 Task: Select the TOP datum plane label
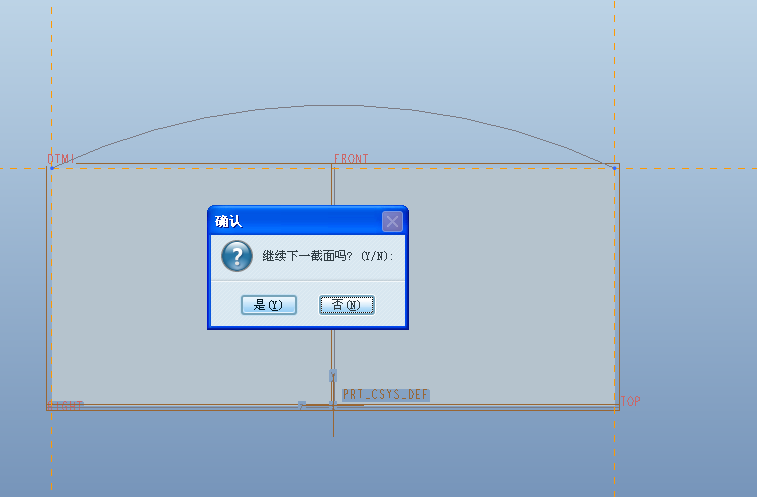(x=631, y=401)
